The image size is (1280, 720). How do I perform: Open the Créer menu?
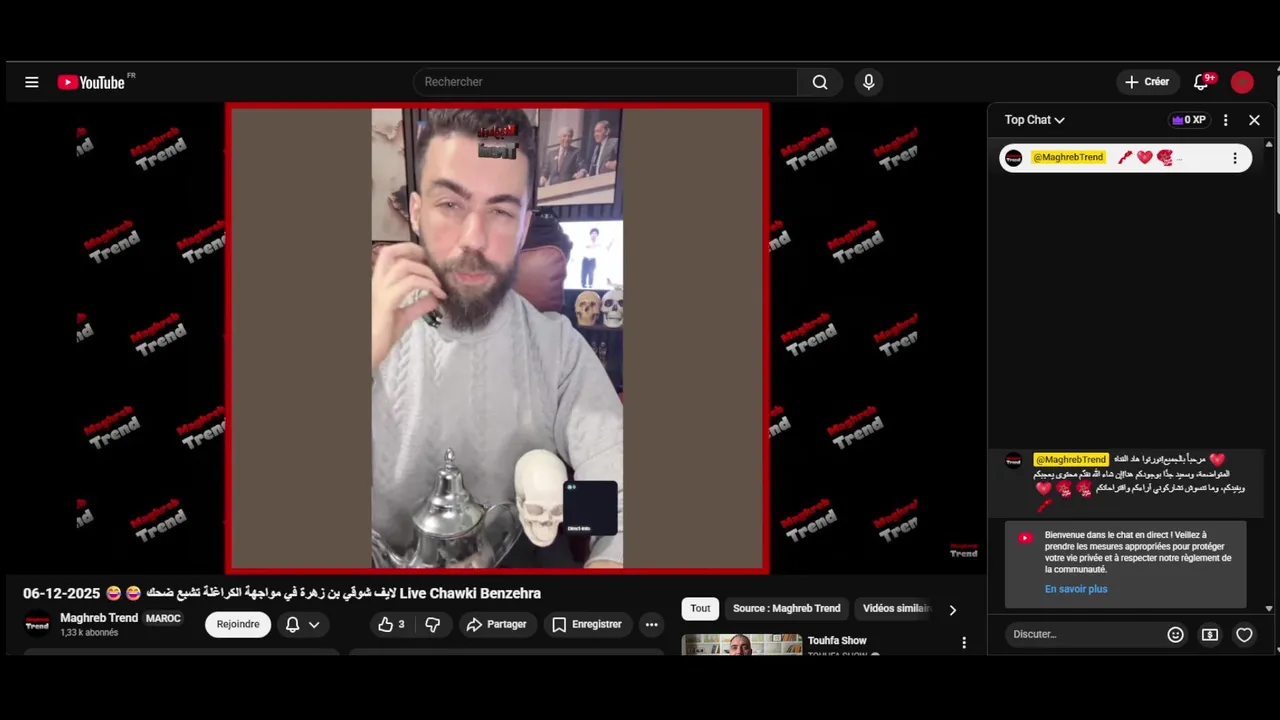1147,82
